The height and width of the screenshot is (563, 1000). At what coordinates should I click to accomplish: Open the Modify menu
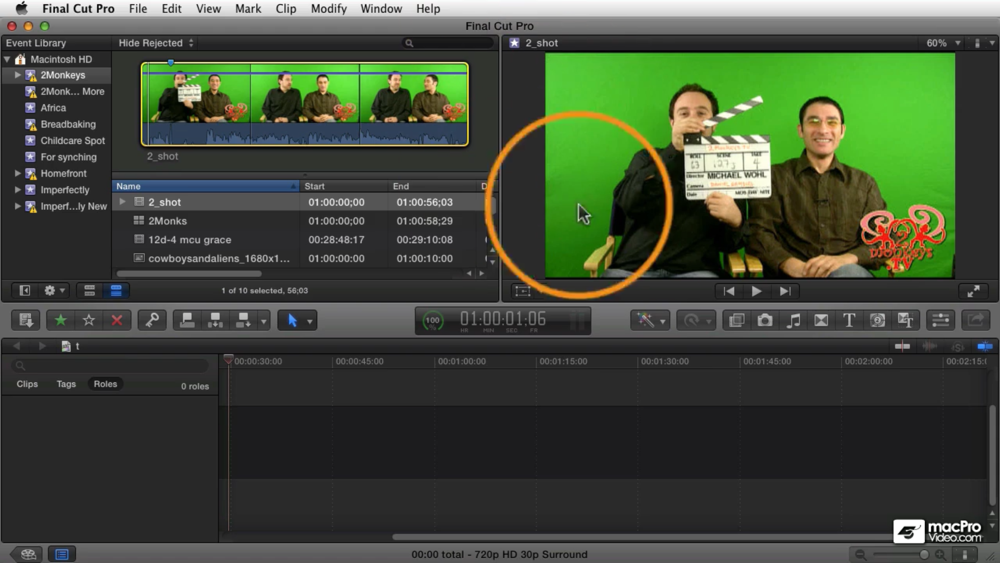pos(328,9)
